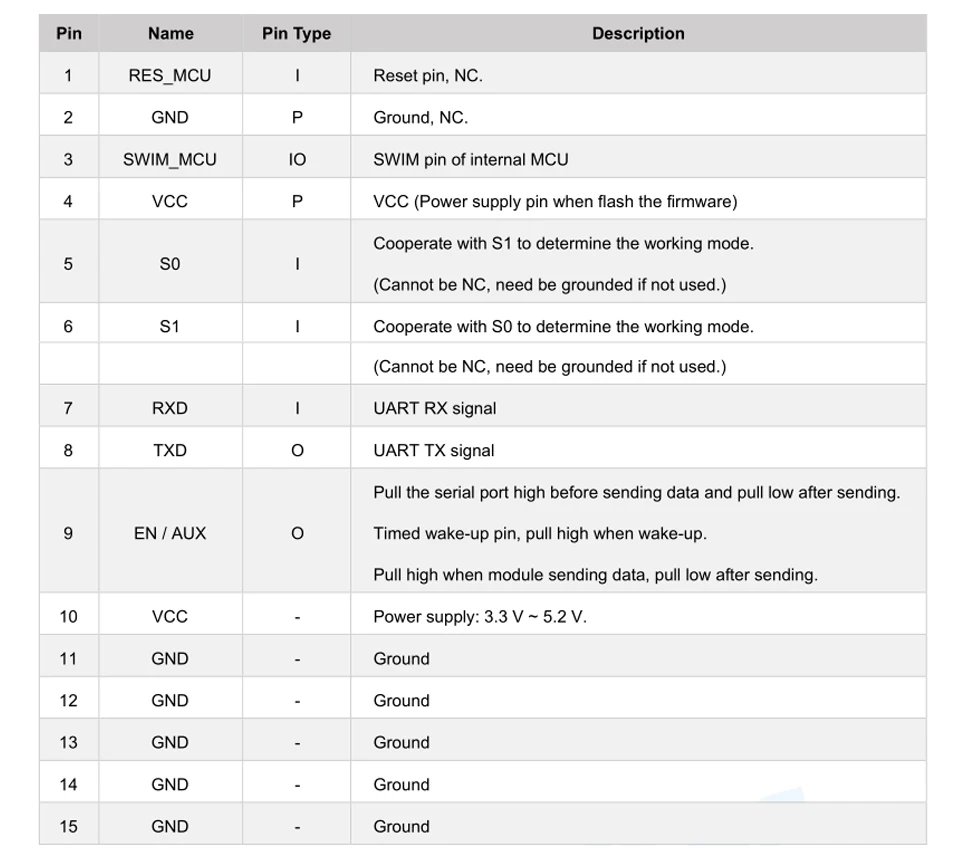Image resolution: width=960 pixels, height=856 pixels.
Task: Select the RES_MCU name cell
Action: pos(170,75)
